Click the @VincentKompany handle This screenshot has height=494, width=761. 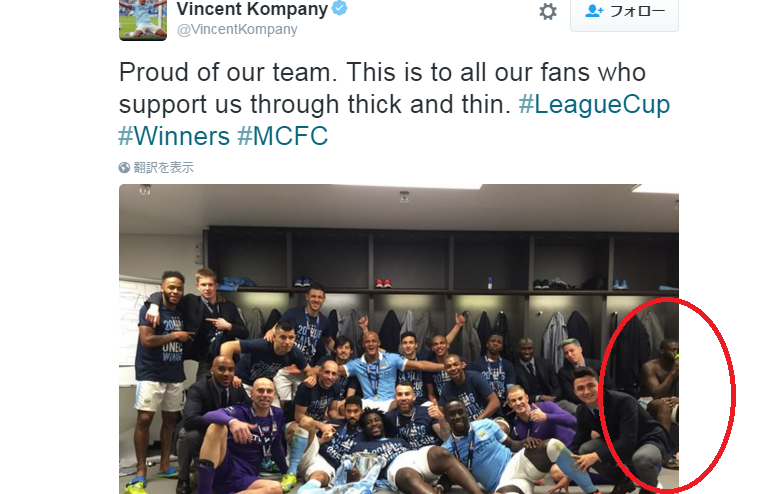pyautogui.click(x=237, y=30)
